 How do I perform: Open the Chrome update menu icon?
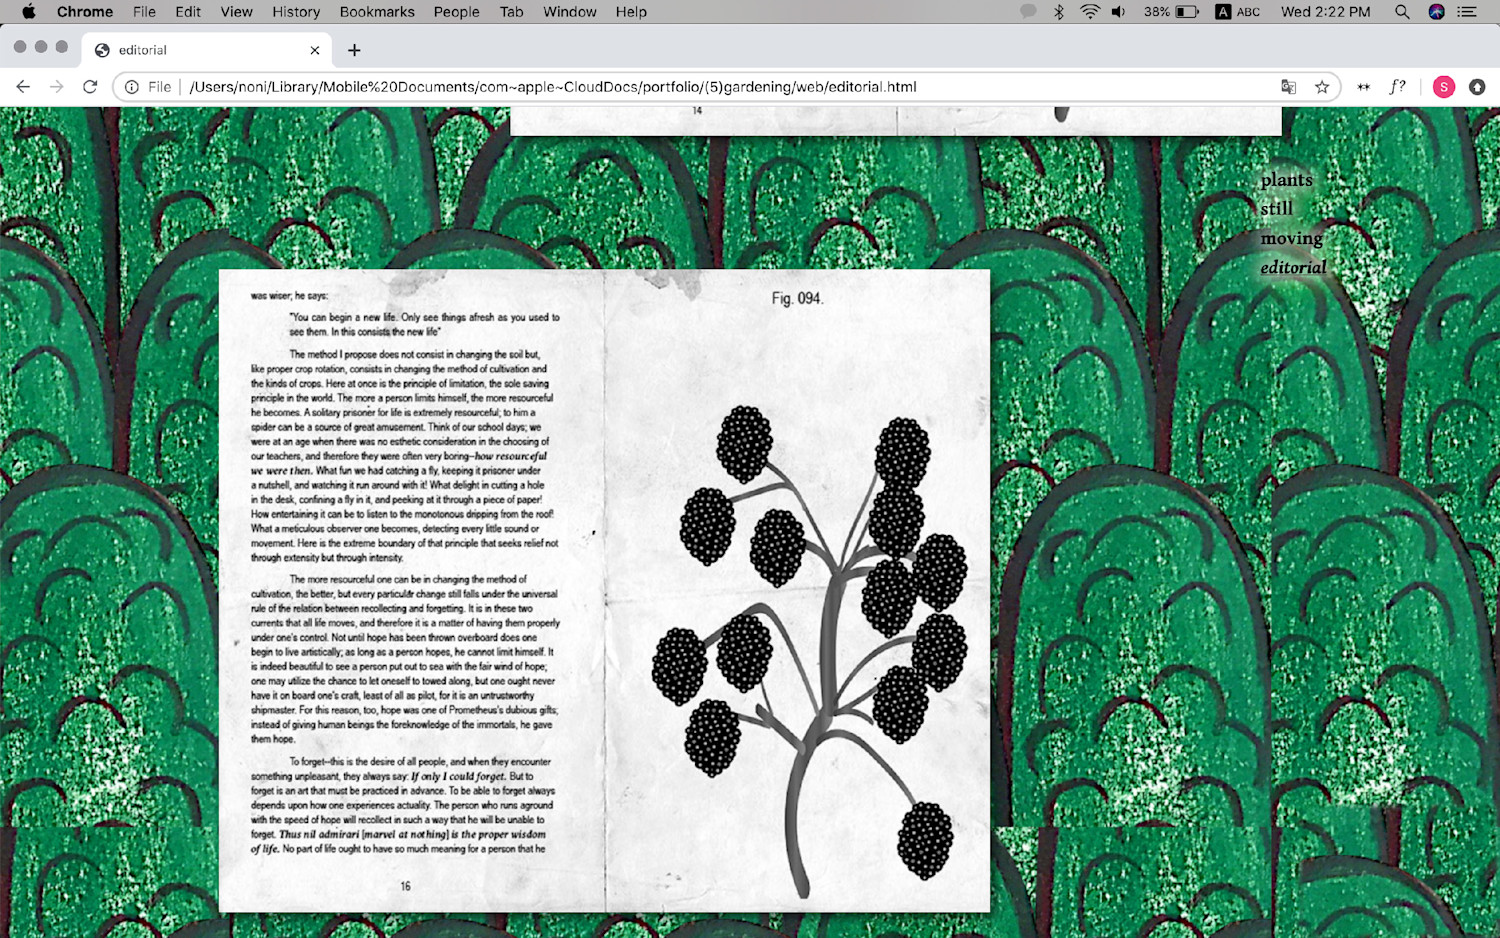pyautogui.click(x=1477, y=87)
